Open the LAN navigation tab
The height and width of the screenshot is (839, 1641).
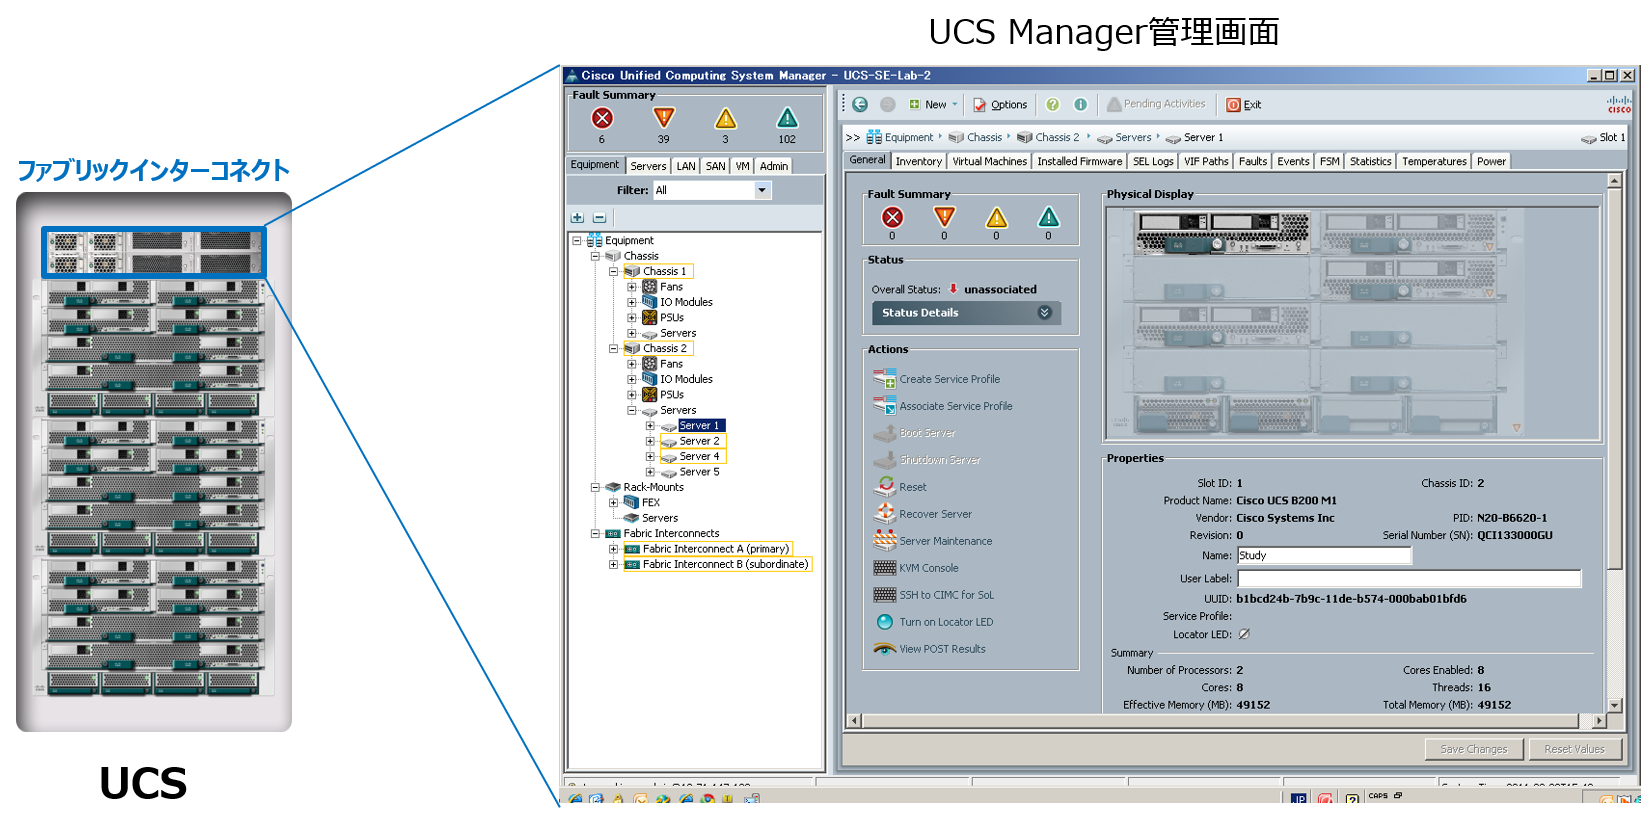[x=686, y=166]
